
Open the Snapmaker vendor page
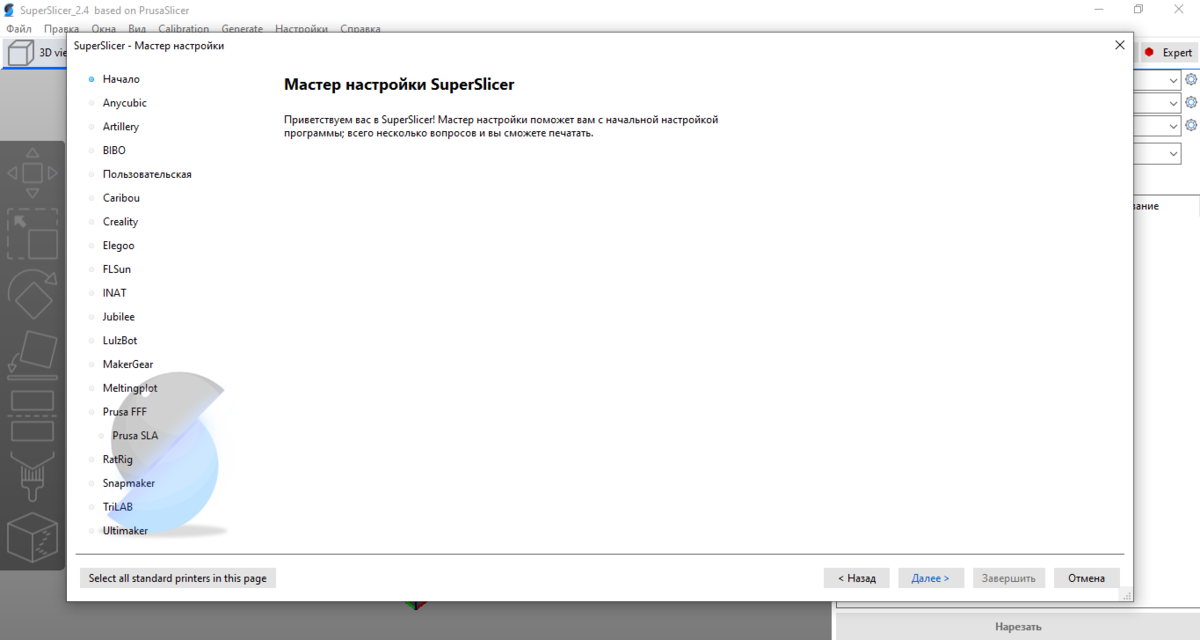pos(128,483)
